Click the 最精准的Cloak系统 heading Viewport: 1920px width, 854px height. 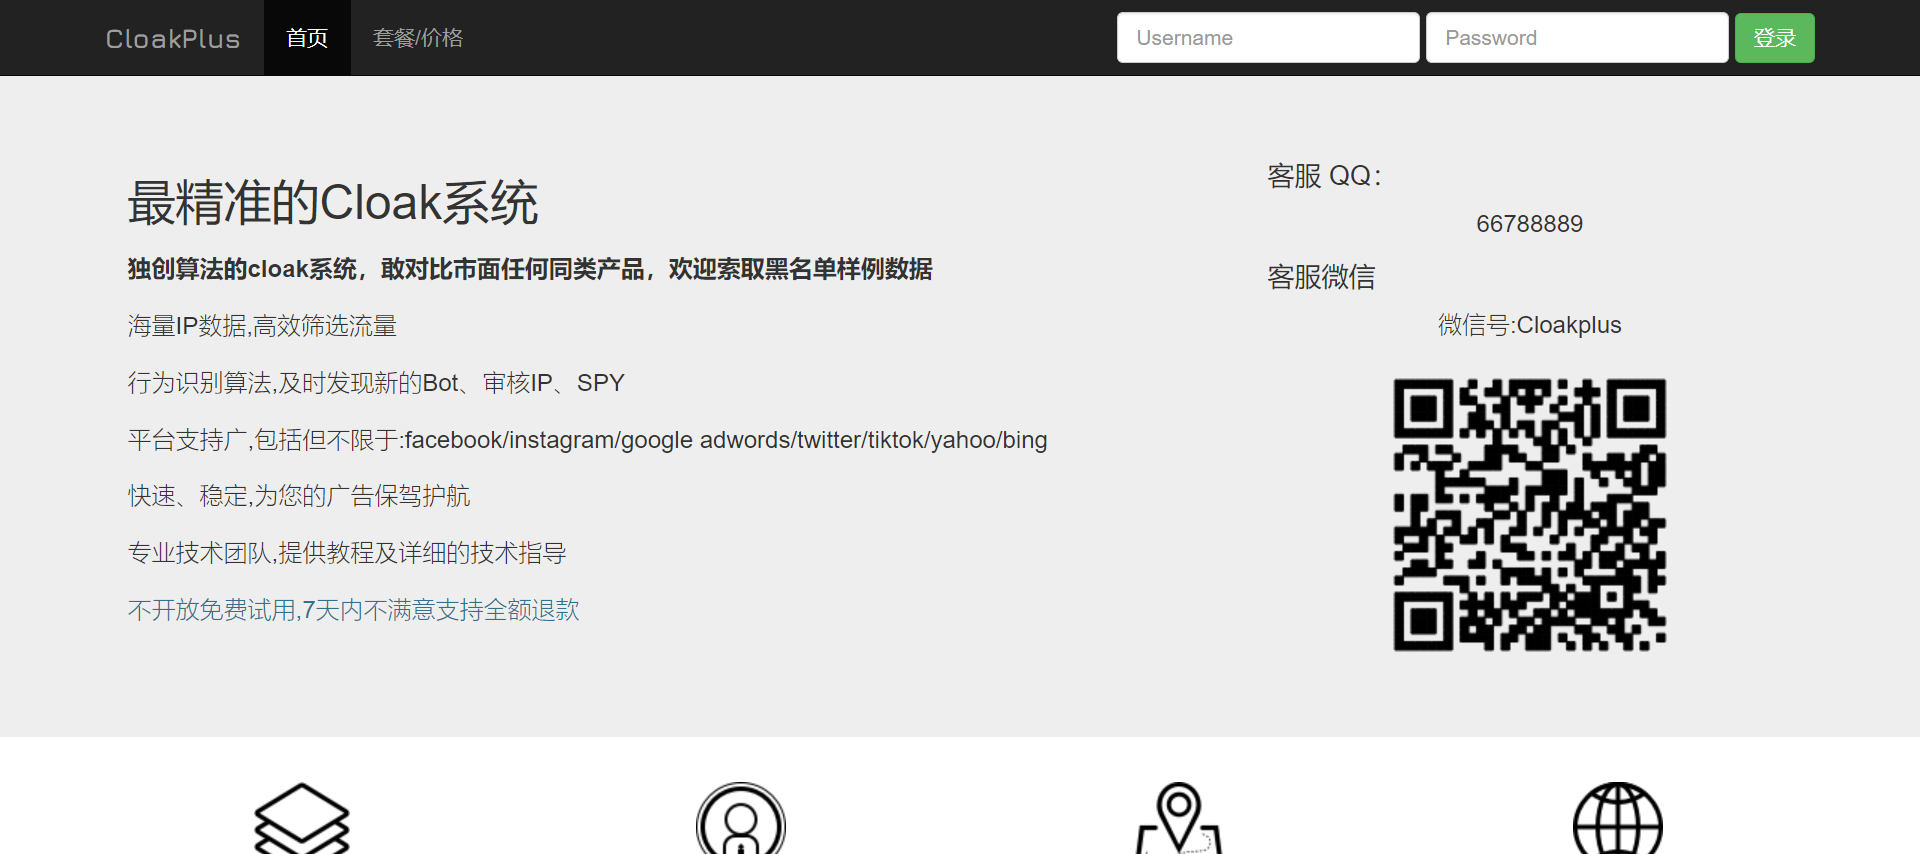tap(333, 203)
